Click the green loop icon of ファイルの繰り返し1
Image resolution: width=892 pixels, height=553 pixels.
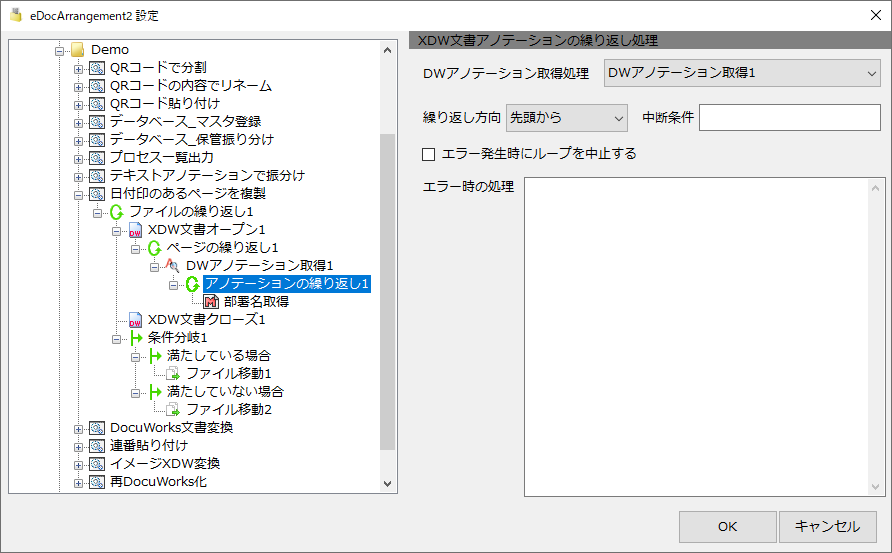117,212
